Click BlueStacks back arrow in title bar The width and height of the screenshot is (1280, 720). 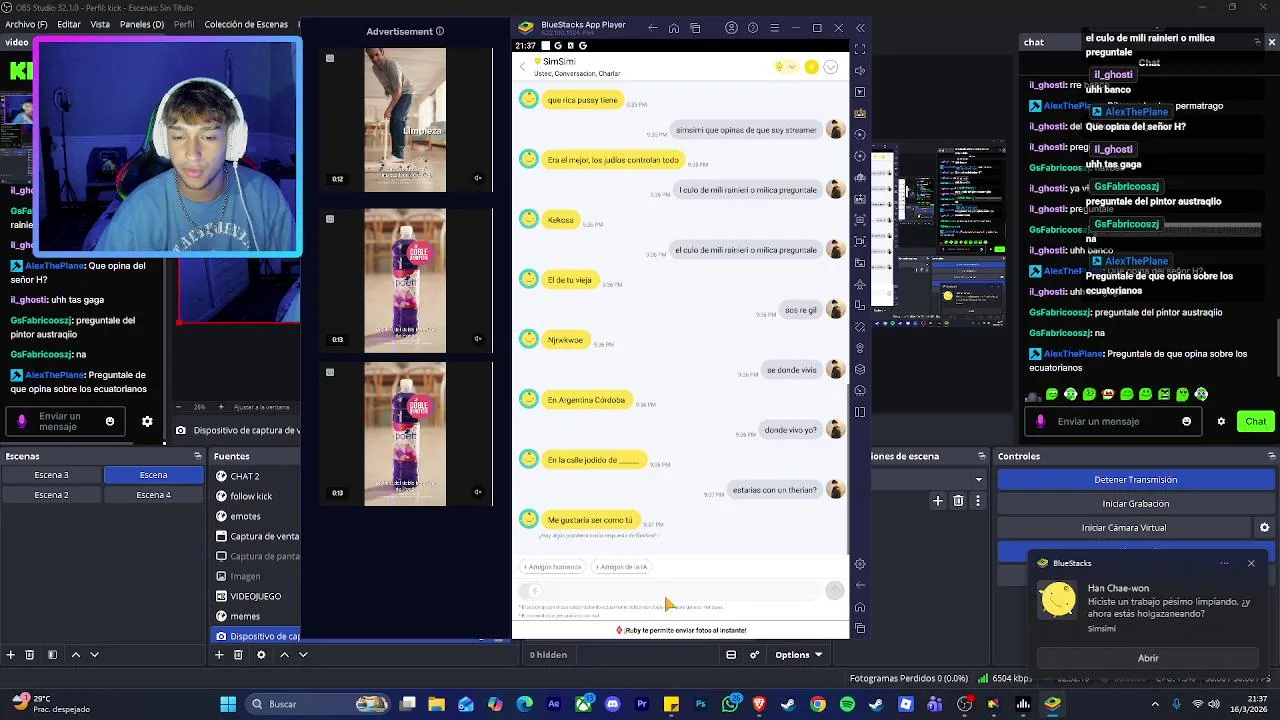tap(652, 28)
